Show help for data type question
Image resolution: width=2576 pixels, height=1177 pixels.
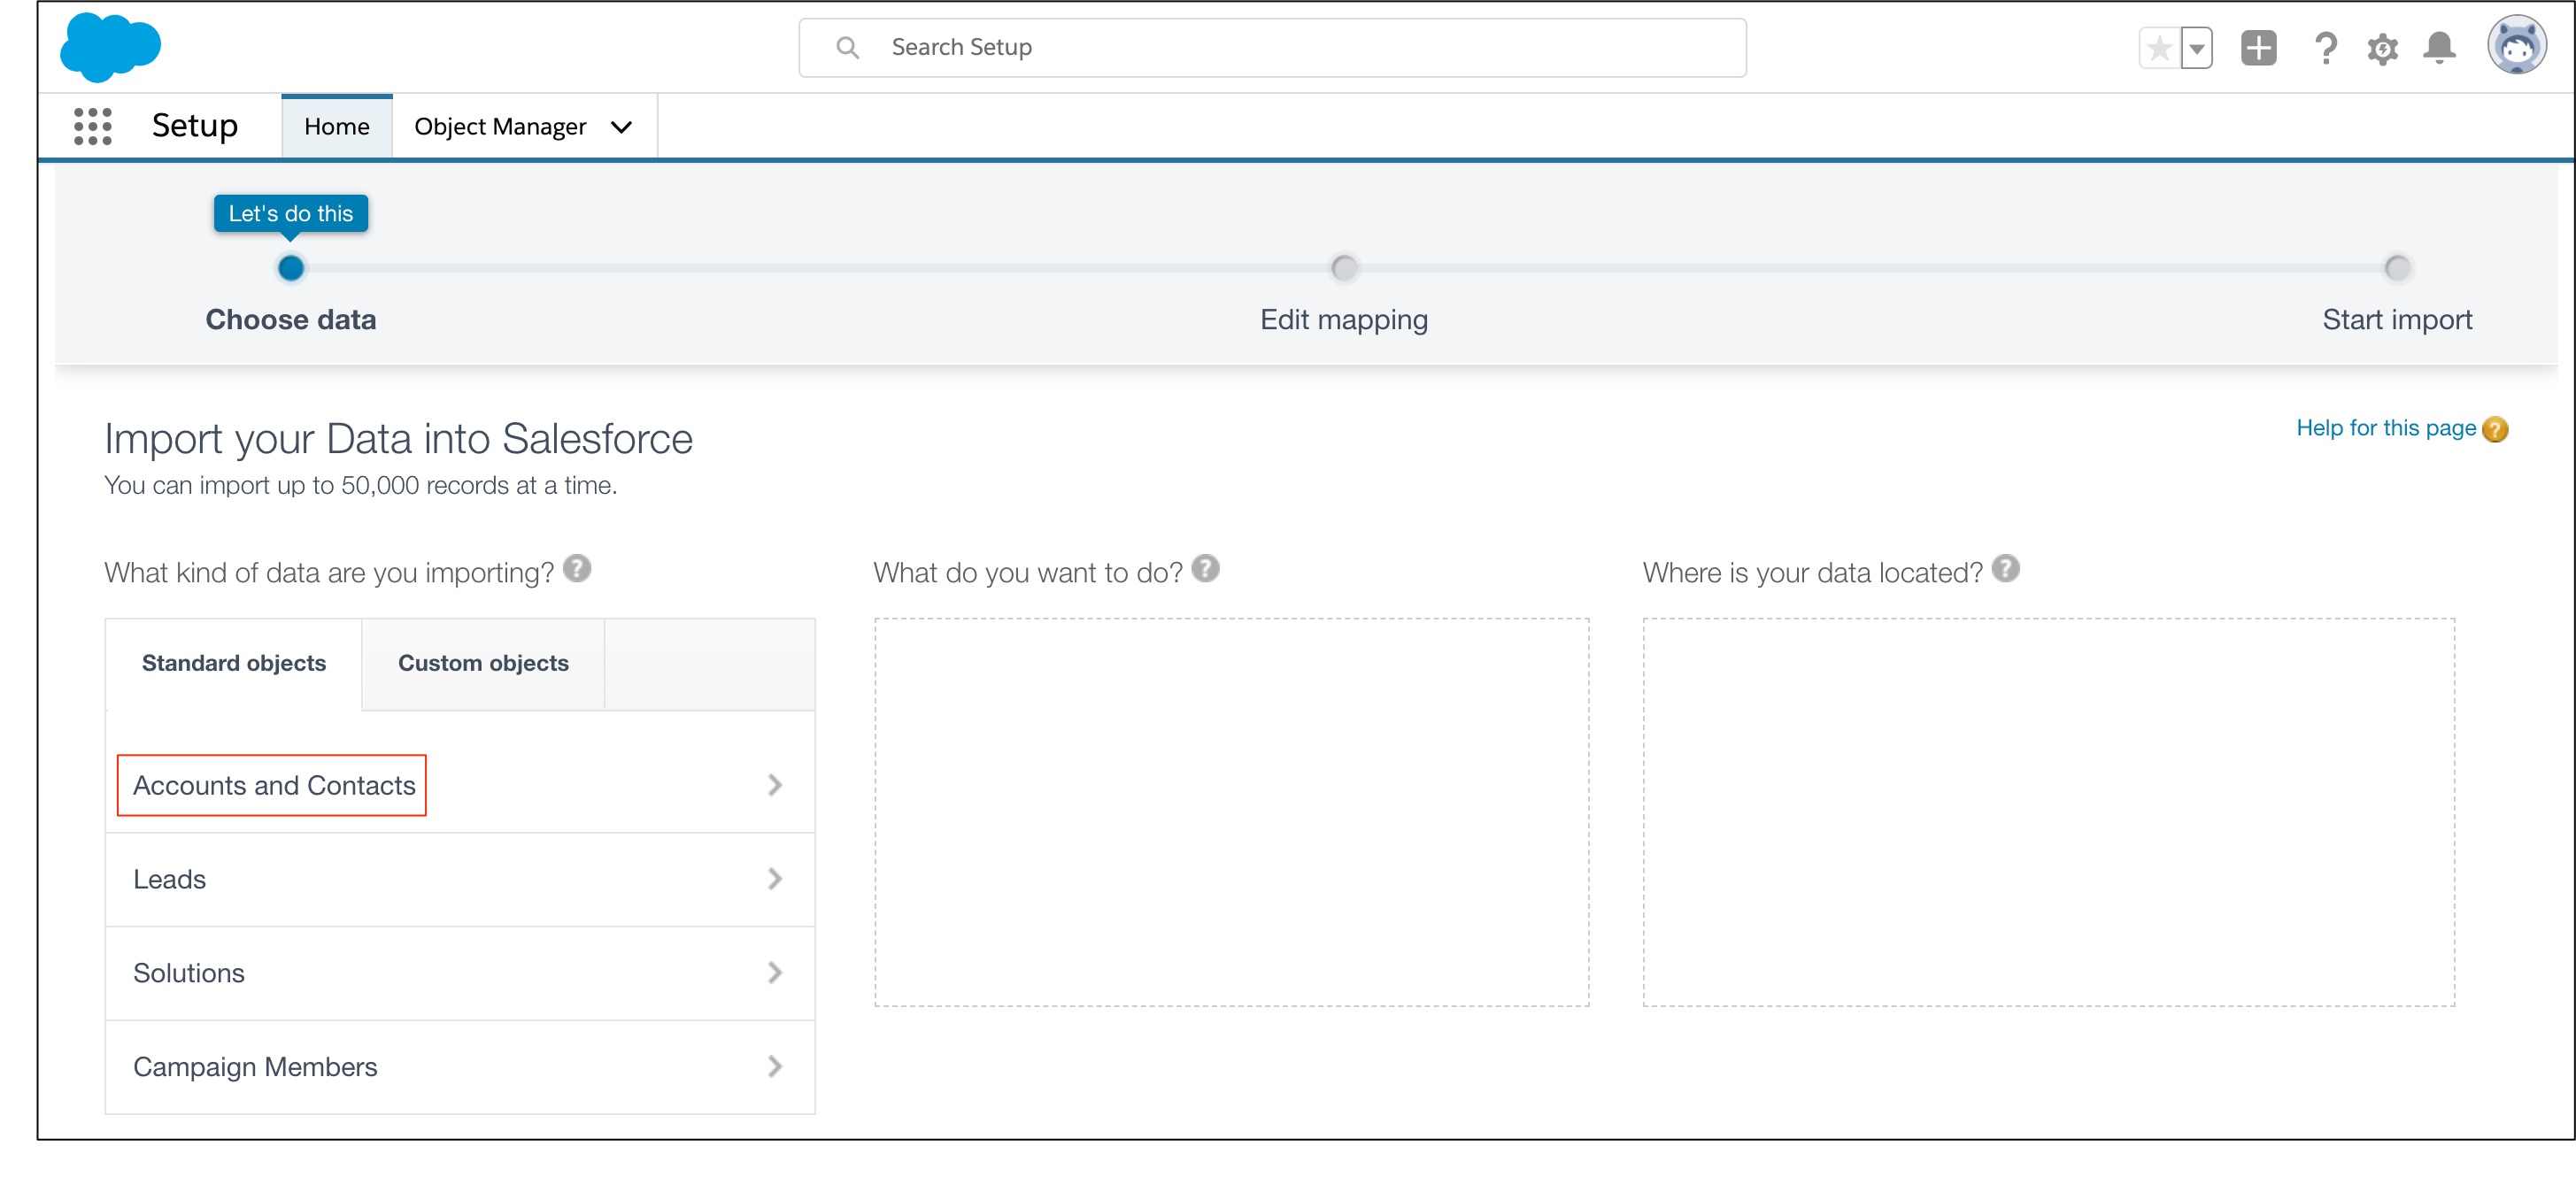577,569
